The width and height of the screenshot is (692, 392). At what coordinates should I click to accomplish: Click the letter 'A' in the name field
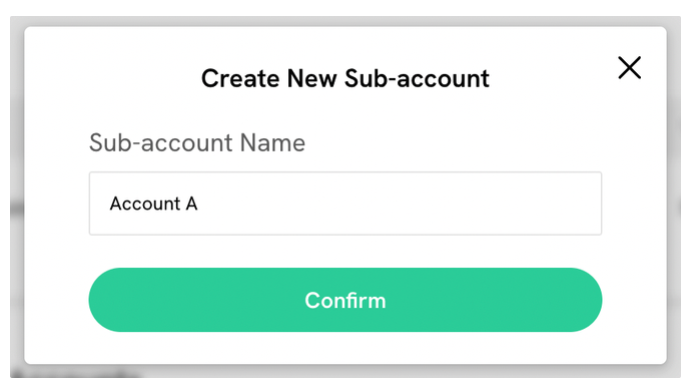[x=192, y=204]
